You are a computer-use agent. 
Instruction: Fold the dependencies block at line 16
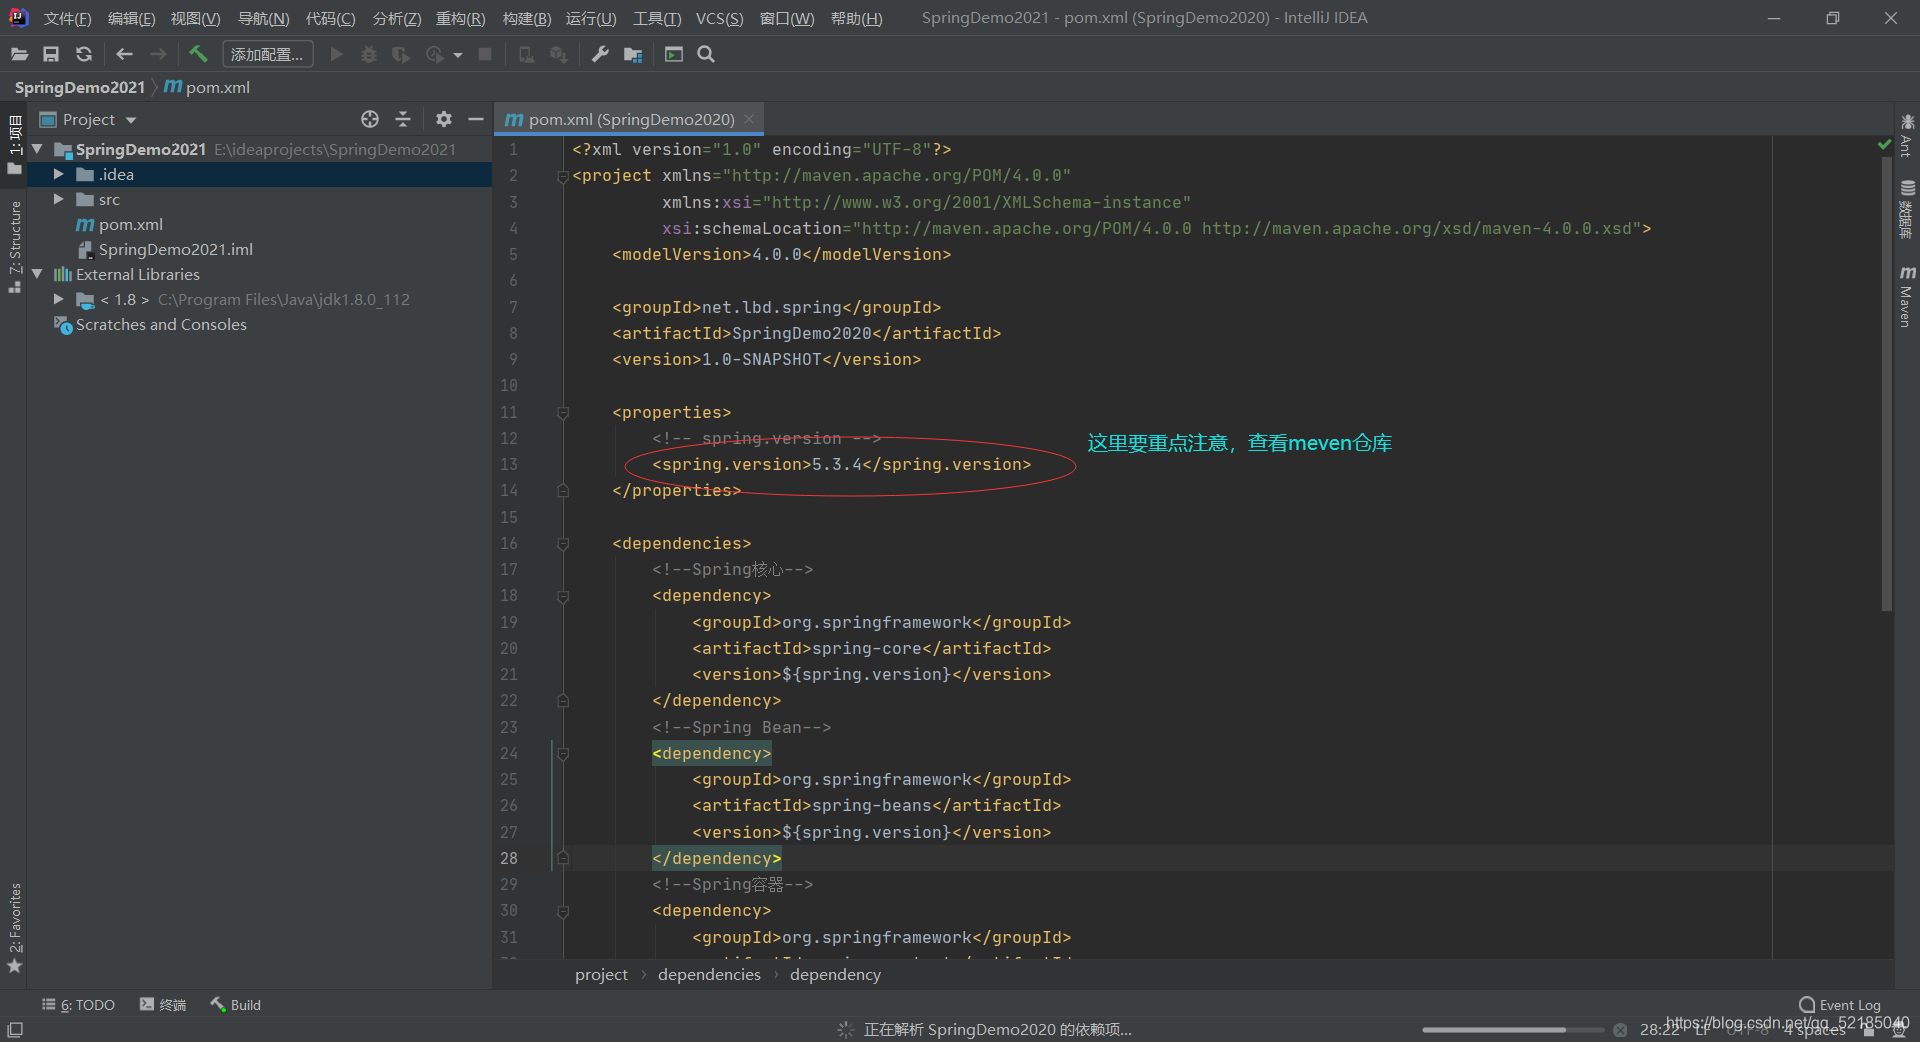(x=563, y=543)
